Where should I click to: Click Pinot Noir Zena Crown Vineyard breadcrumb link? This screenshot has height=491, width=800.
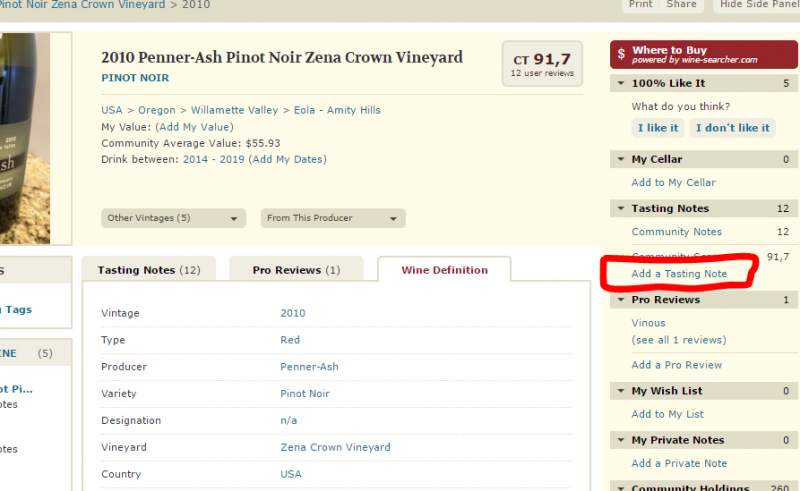pyautogui.click(x=83, y=5)
